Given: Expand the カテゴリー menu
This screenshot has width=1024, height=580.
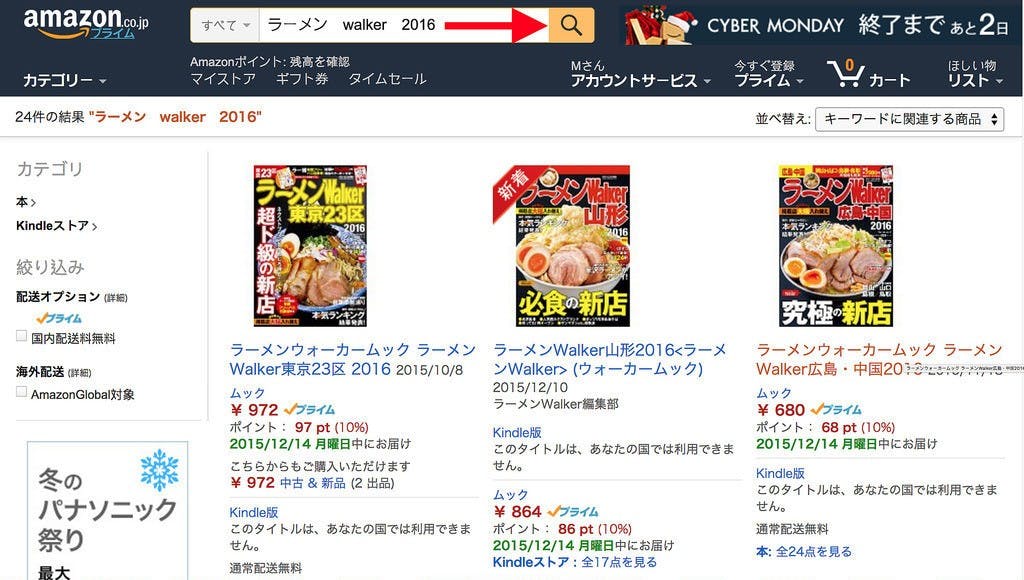Looking at the screenshot, I should (64, 80).
